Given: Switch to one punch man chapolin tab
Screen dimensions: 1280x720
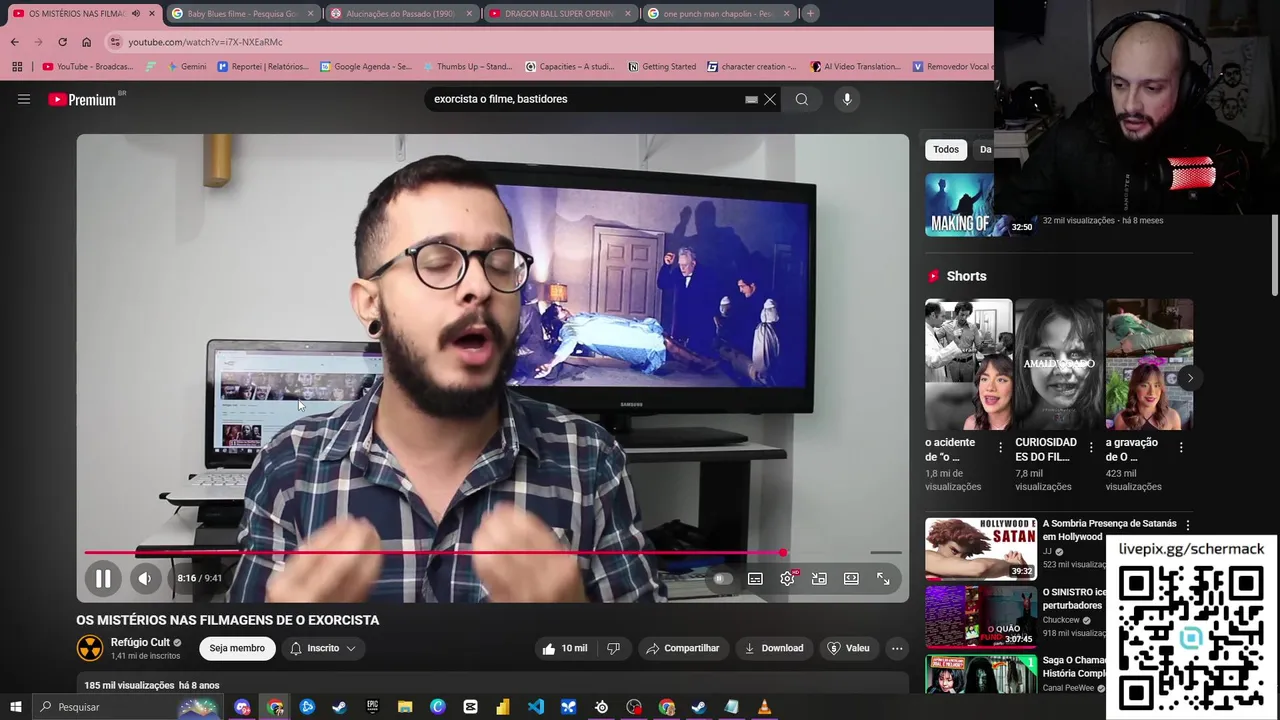Looking at the screenshot, I should click(718, 14).
